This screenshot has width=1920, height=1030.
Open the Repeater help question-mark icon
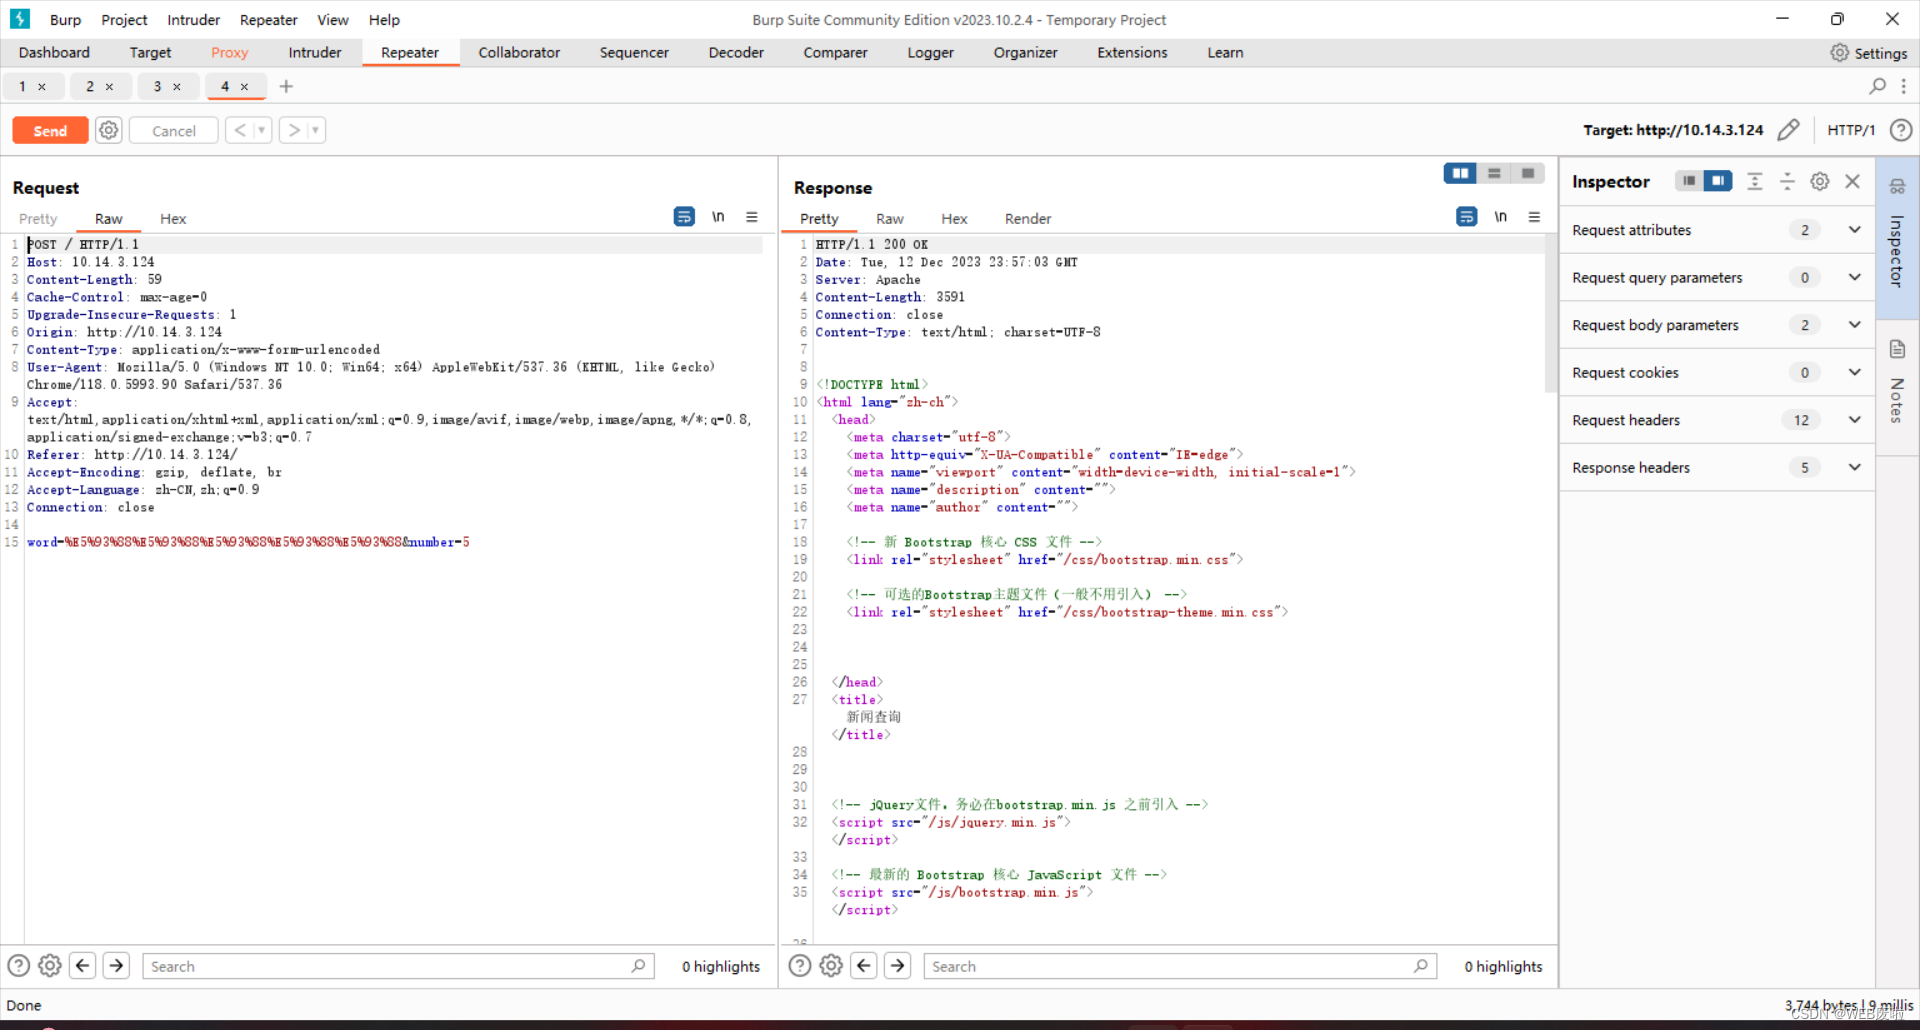click(1901, 130)
